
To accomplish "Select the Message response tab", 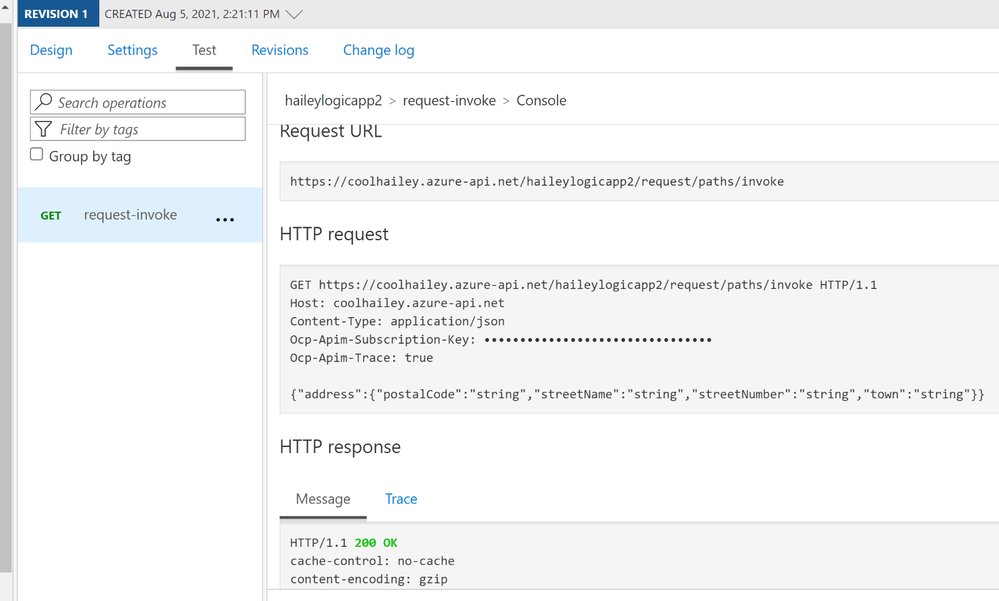I will click(323, 499).
